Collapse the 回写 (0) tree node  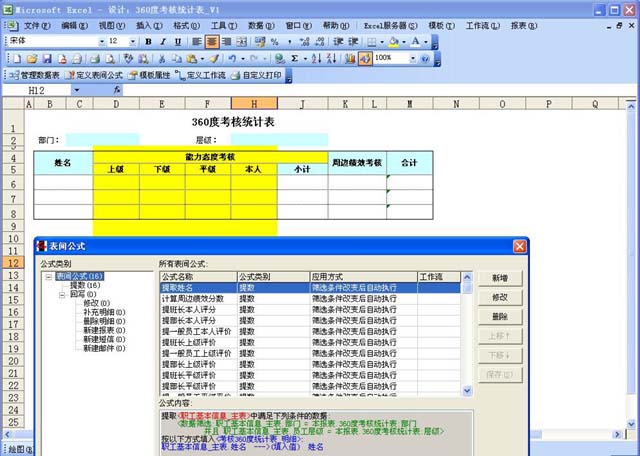click(62, 294)
